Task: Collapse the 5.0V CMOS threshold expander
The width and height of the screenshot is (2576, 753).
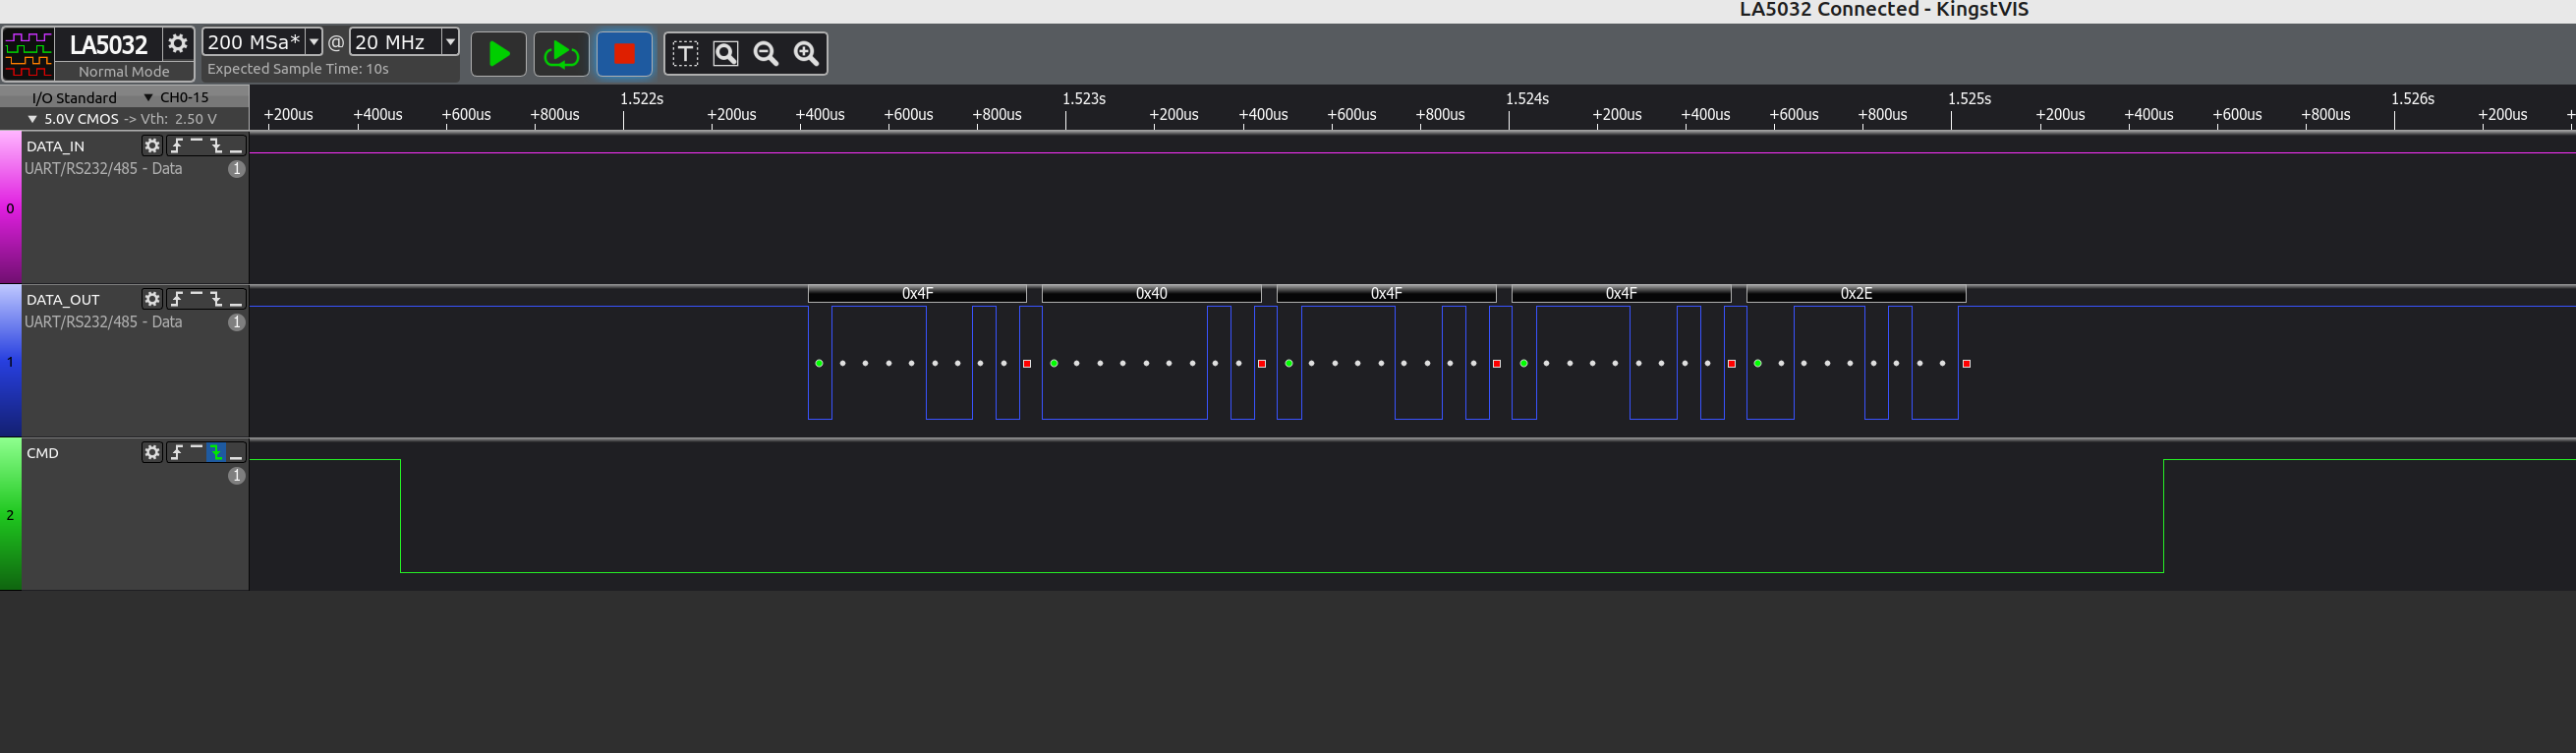Action: click(x=32, y=119)
